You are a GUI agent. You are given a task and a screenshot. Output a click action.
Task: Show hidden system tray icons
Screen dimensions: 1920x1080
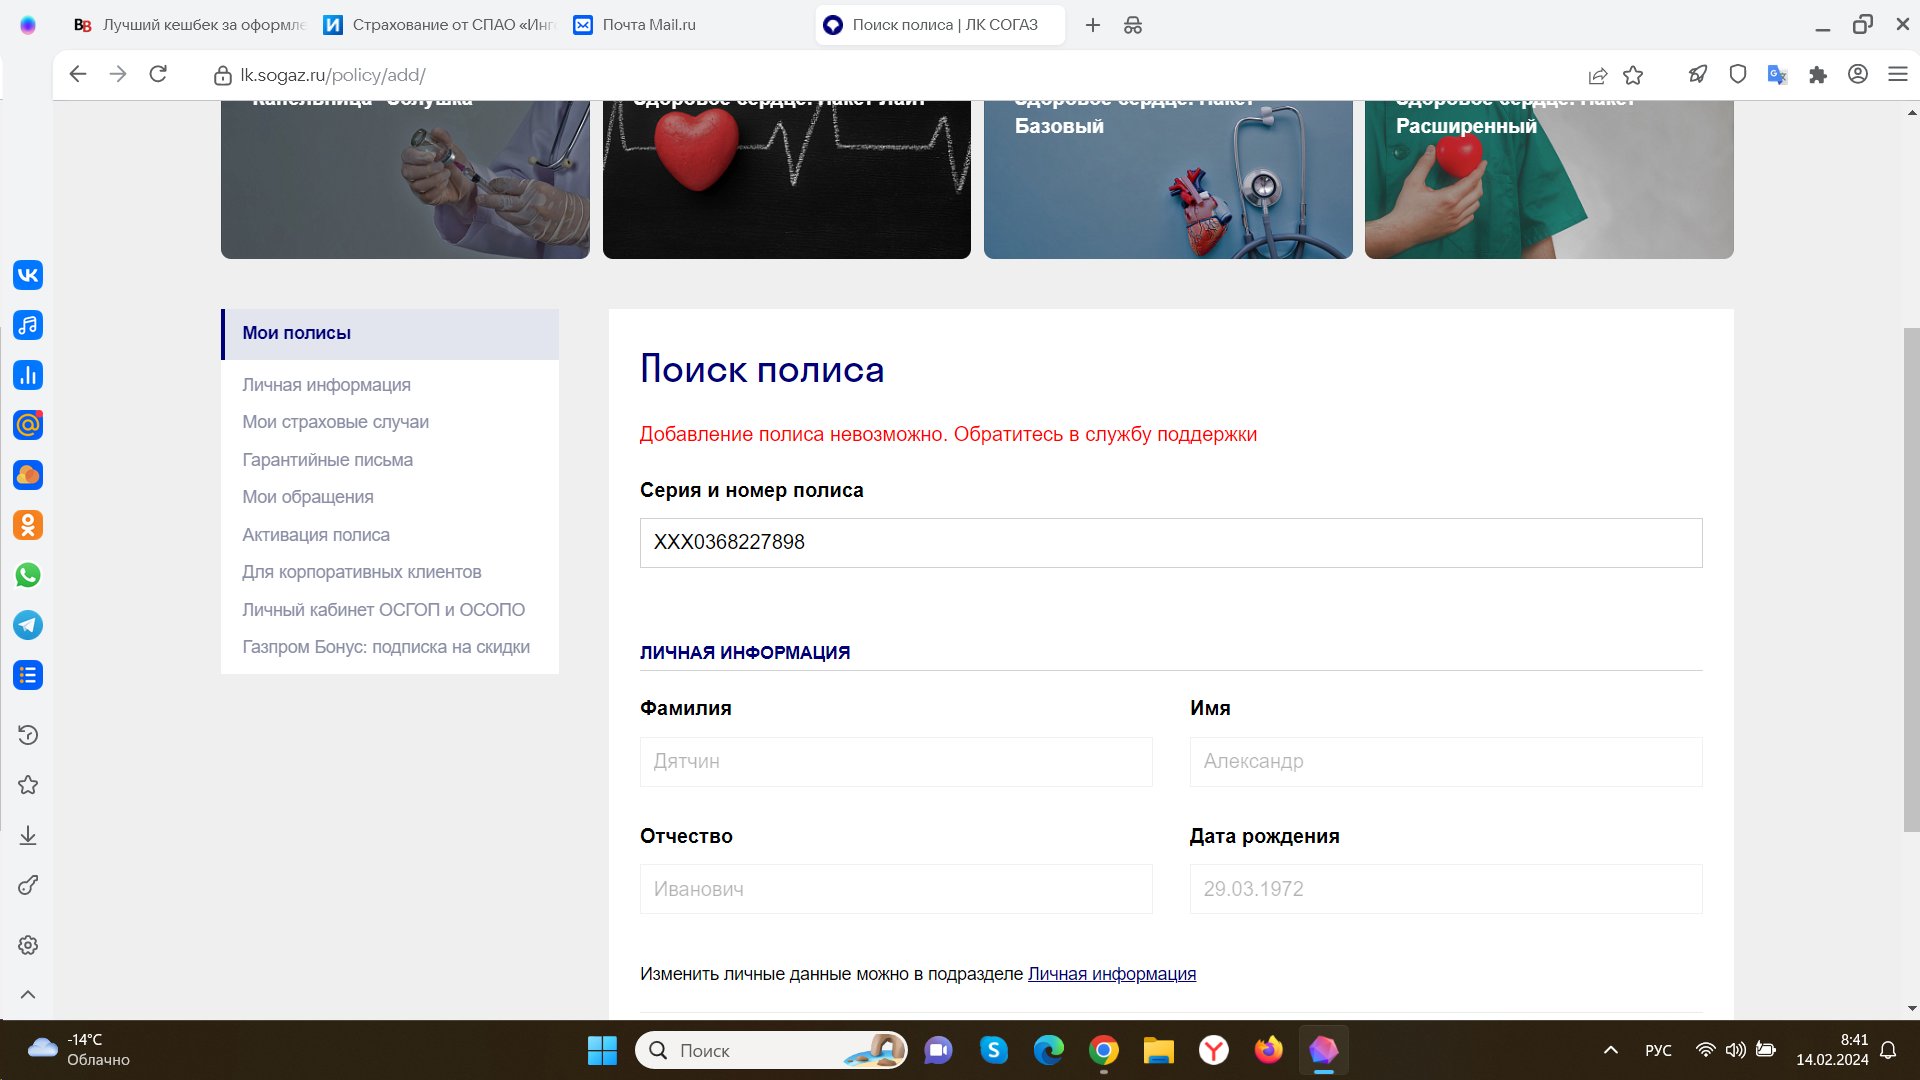tap(1610, 1050)
